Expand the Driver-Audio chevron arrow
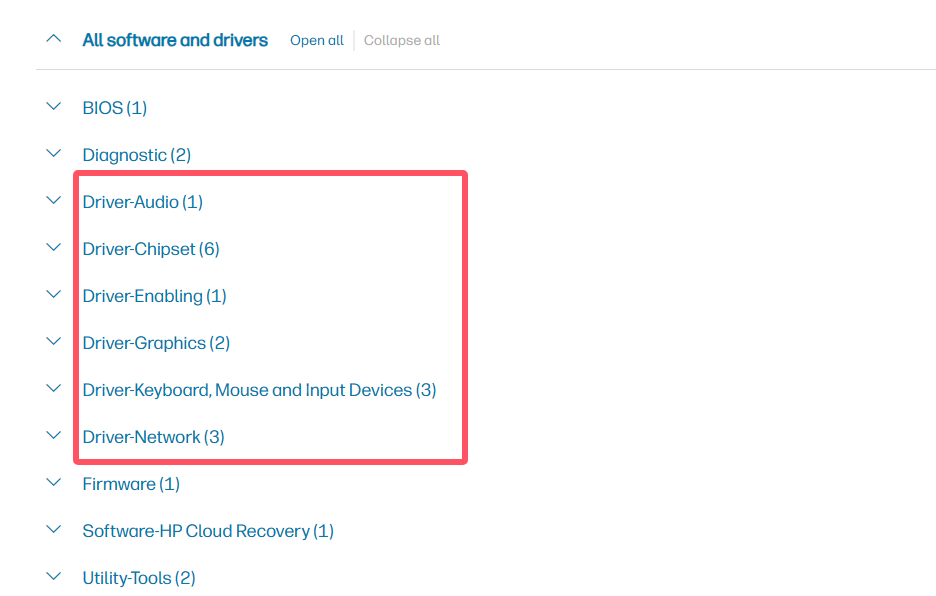 click(x=54, y=201)
